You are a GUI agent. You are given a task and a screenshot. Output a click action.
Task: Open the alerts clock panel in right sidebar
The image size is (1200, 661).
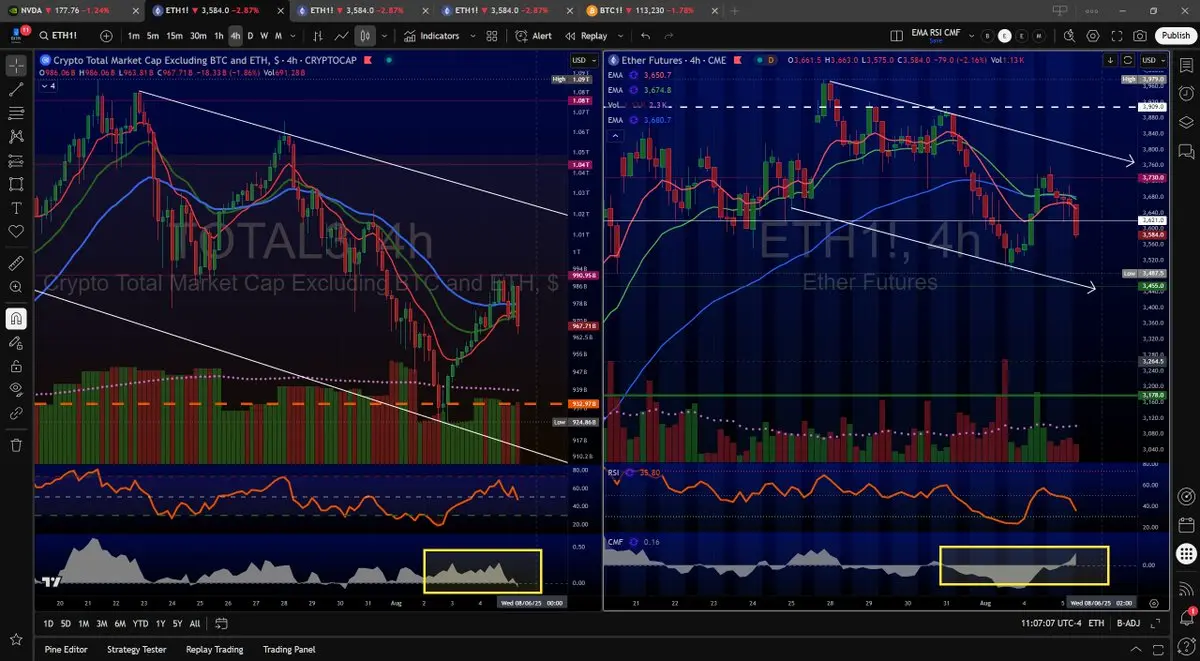pyautogui.click(x=1186, y=93)
